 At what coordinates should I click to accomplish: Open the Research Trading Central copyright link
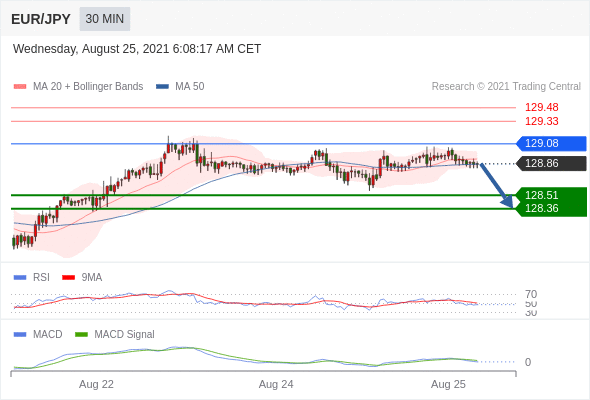pyautogui.click(x=506, y=87)
